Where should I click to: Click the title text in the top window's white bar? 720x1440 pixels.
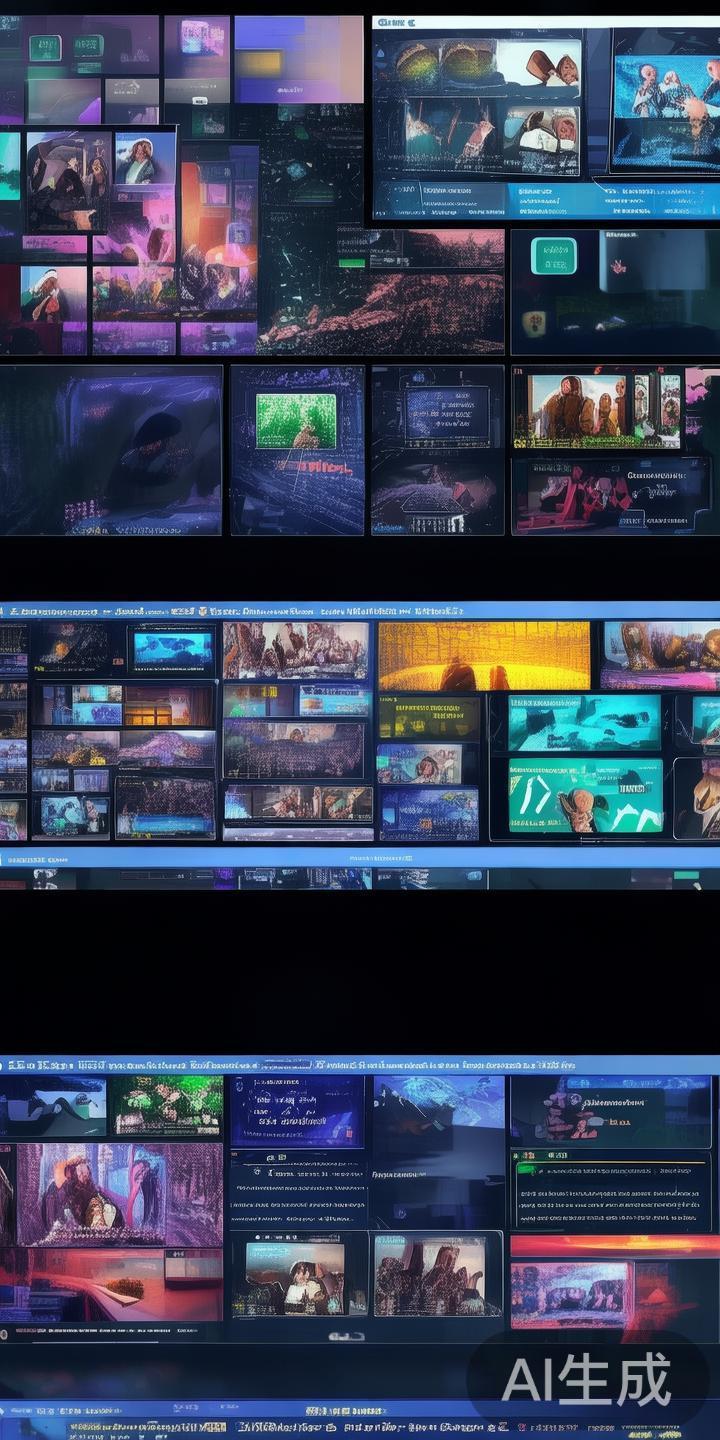(x=399, y=22)
